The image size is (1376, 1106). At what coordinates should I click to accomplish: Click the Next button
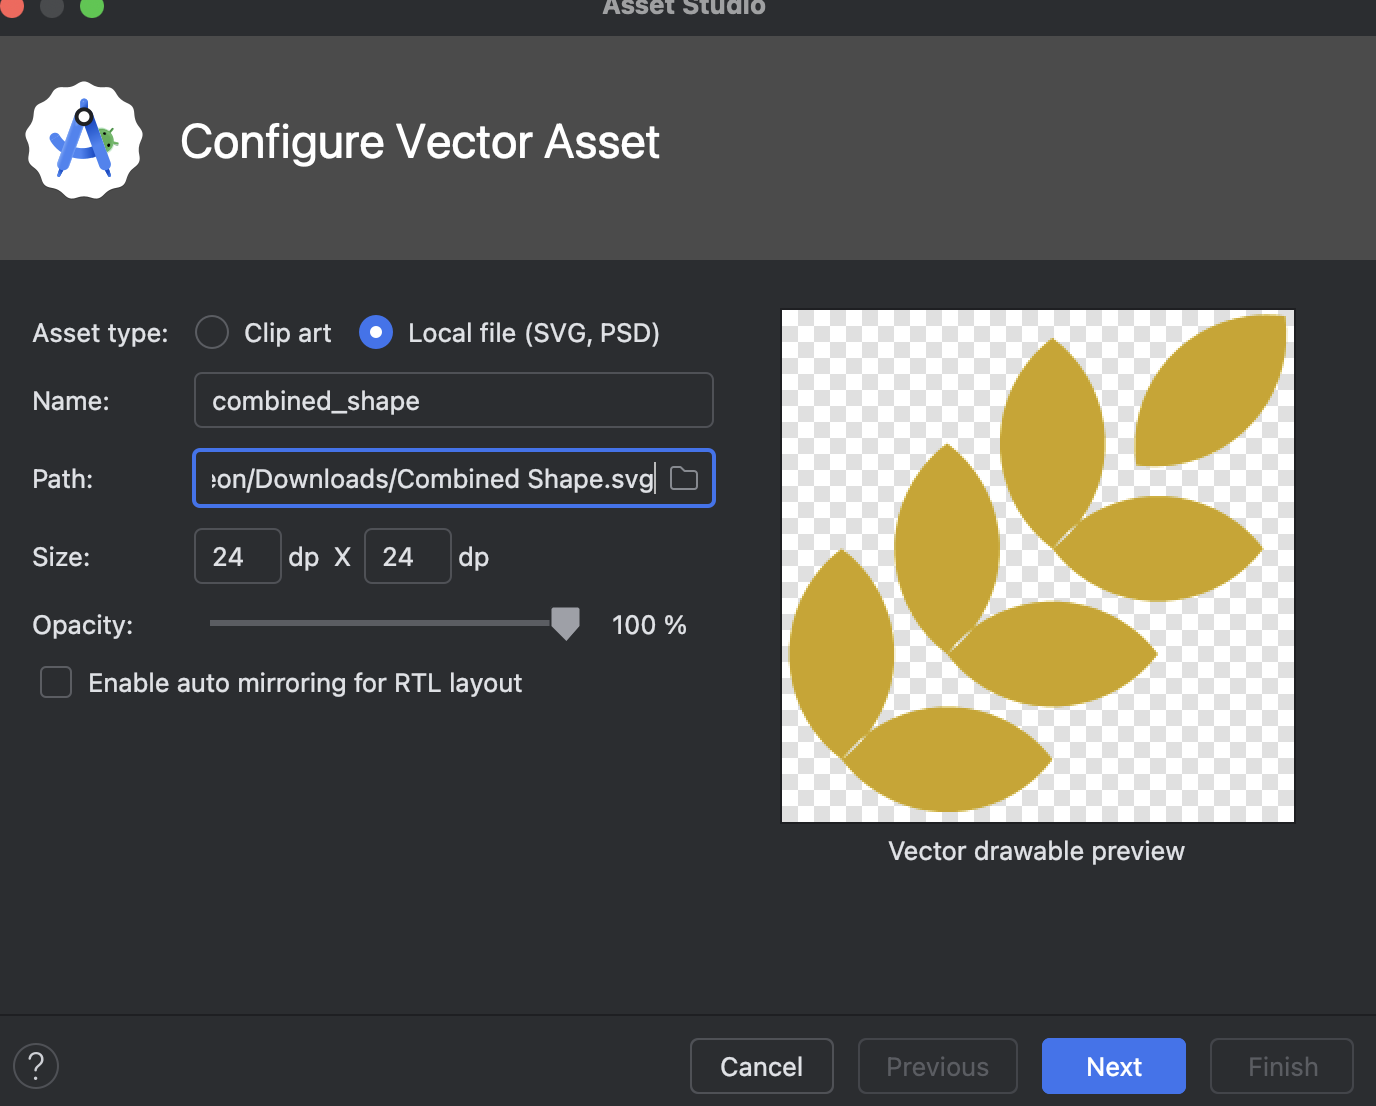point(1113,1066)
